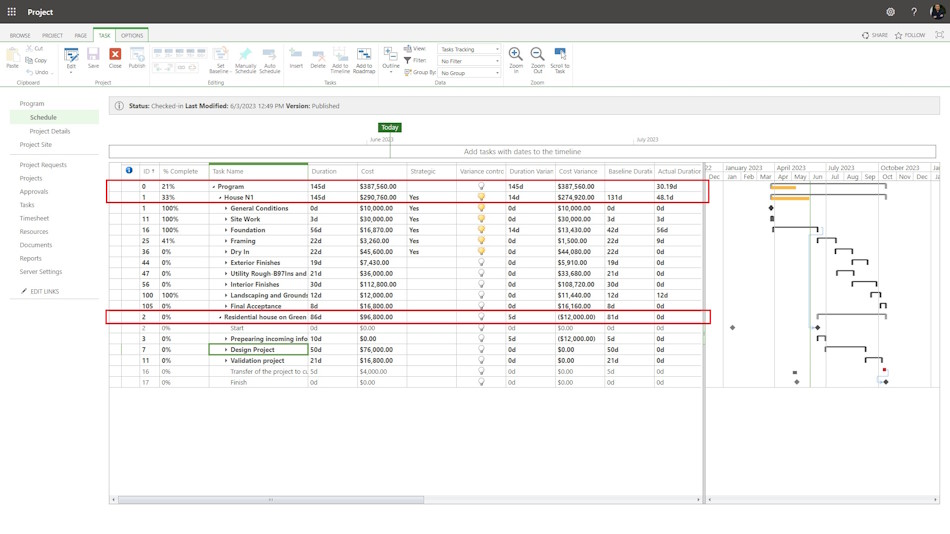The height and width of the screenshot is (534, 950).
Task: Sort by the % Complete column header
Action: (x=183, y=172)
